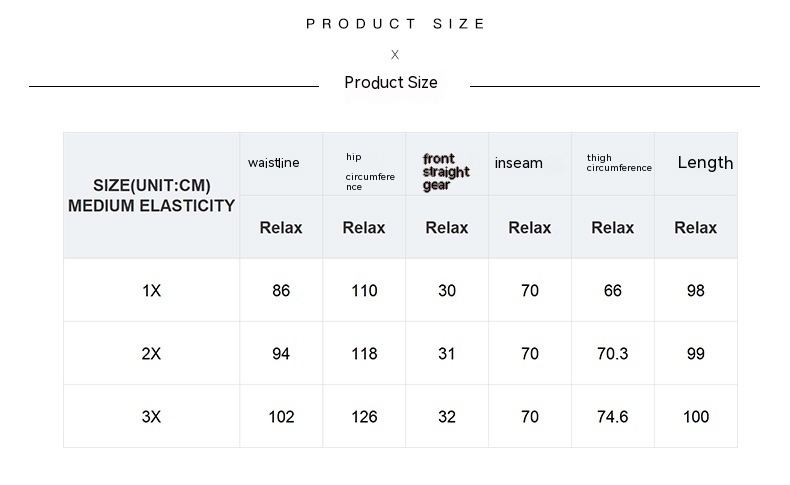Select the 'SIZE(UNIT:CM) MEDIUM ELASTICITY' header cell

pyautogui.click(x=151, y=196)
